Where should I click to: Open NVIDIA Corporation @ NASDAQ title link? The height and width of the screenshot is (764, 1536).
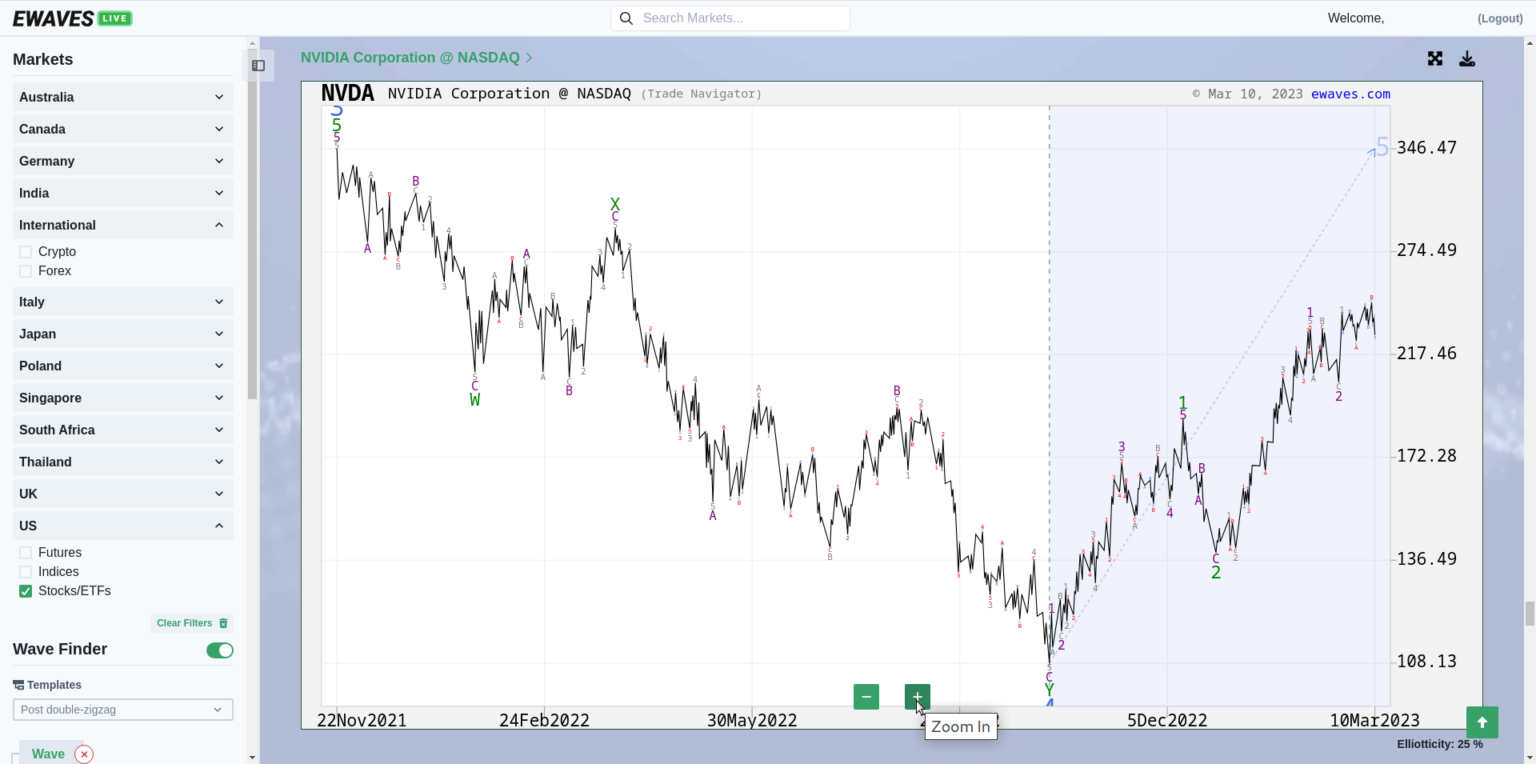[410, 58]
